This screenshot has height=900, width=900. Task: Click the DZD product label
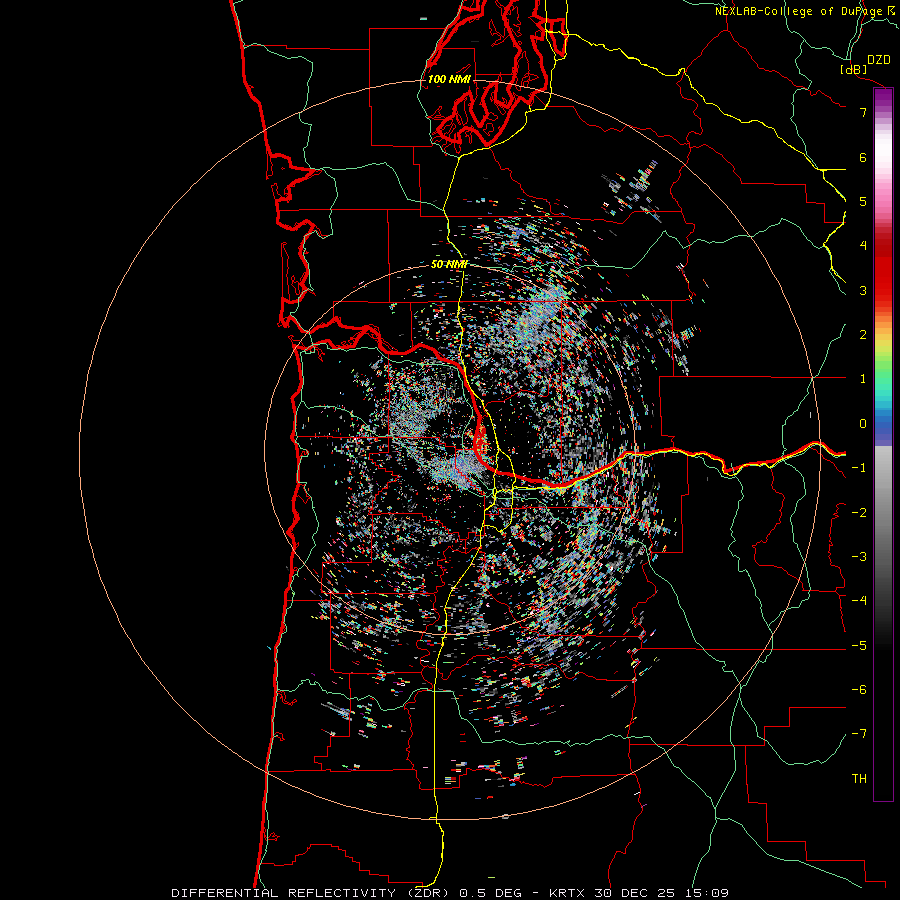click(878, 60)
